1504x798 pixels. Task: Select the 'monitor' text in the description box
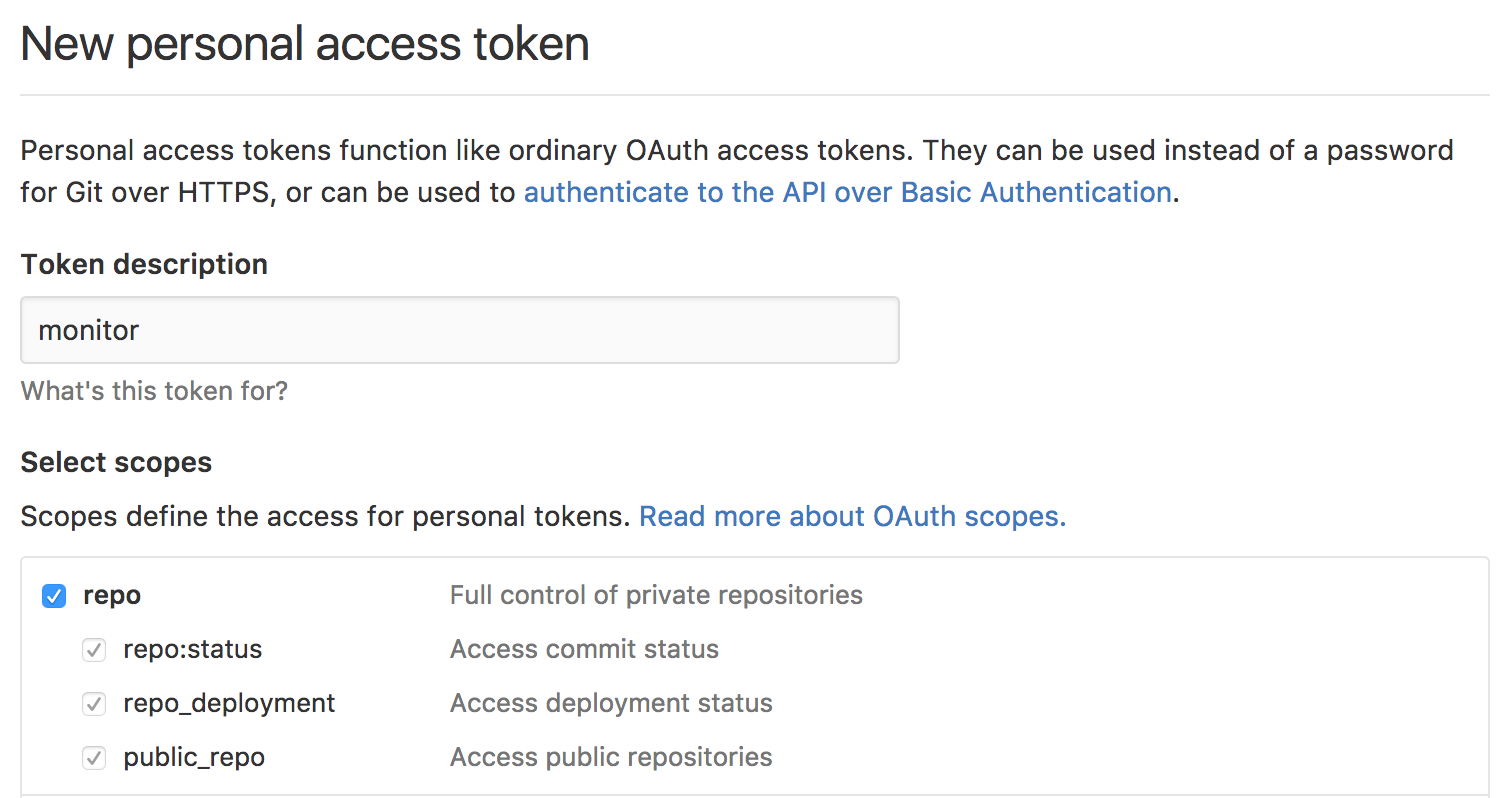click(x=88, y=330)
